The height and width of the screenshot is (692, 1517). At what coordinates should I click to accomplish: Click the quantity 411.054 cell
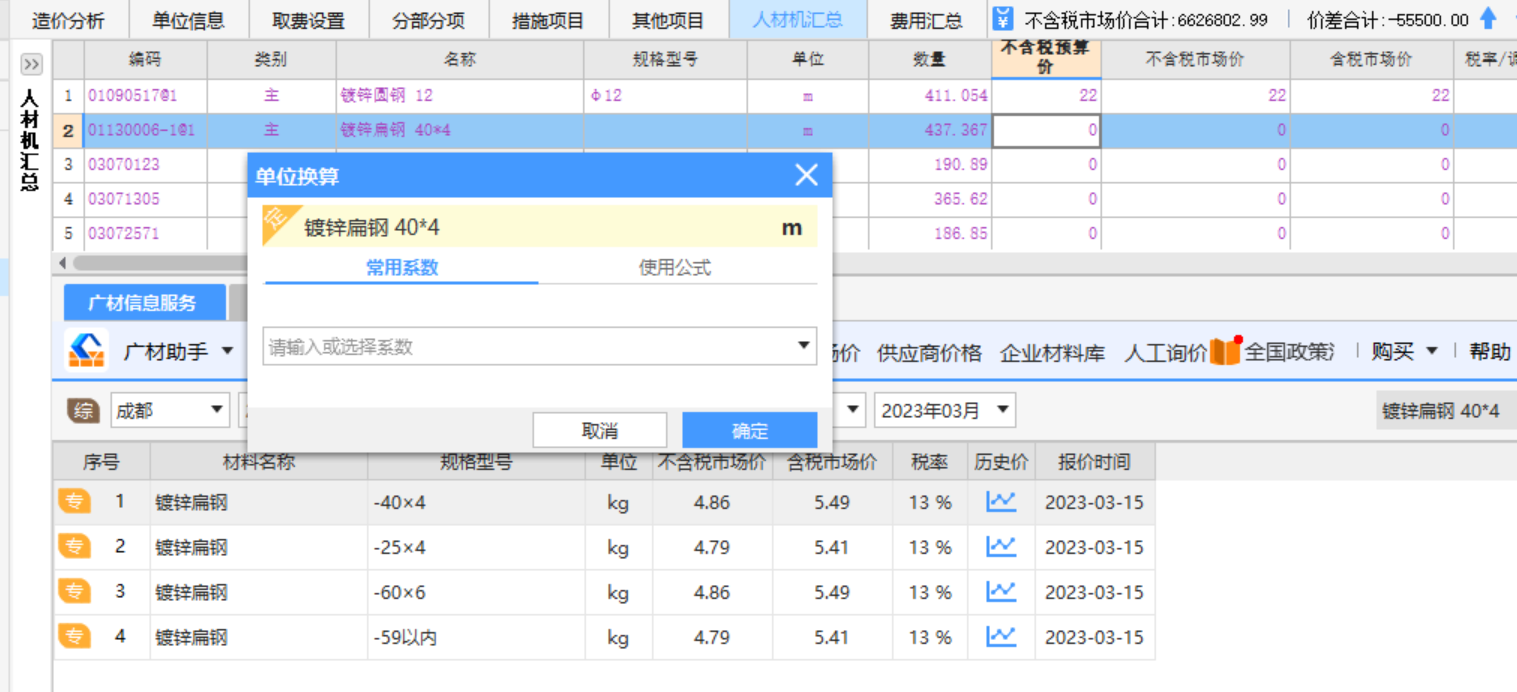[930, 95]
